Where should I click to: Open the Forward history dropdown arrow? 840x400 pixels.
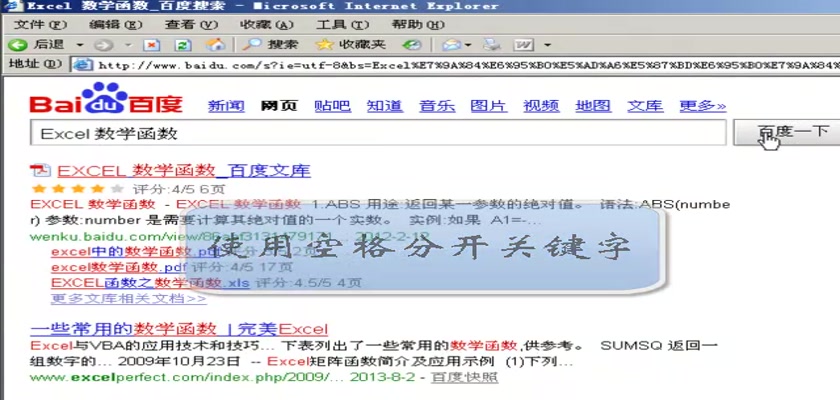128,45
